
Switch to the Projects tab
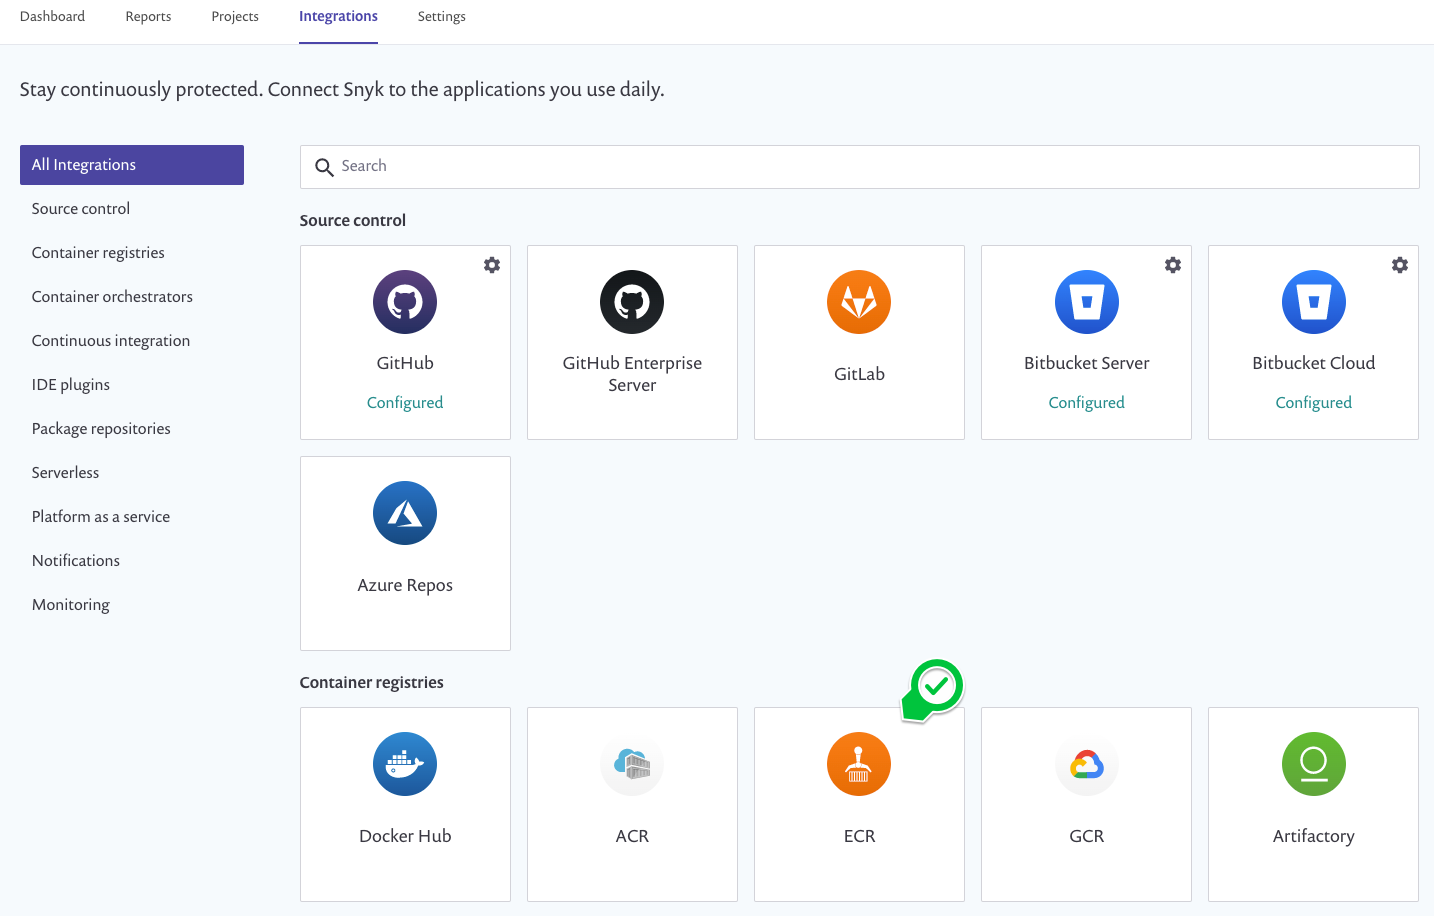pyautogui.click(x=235, y=17)
